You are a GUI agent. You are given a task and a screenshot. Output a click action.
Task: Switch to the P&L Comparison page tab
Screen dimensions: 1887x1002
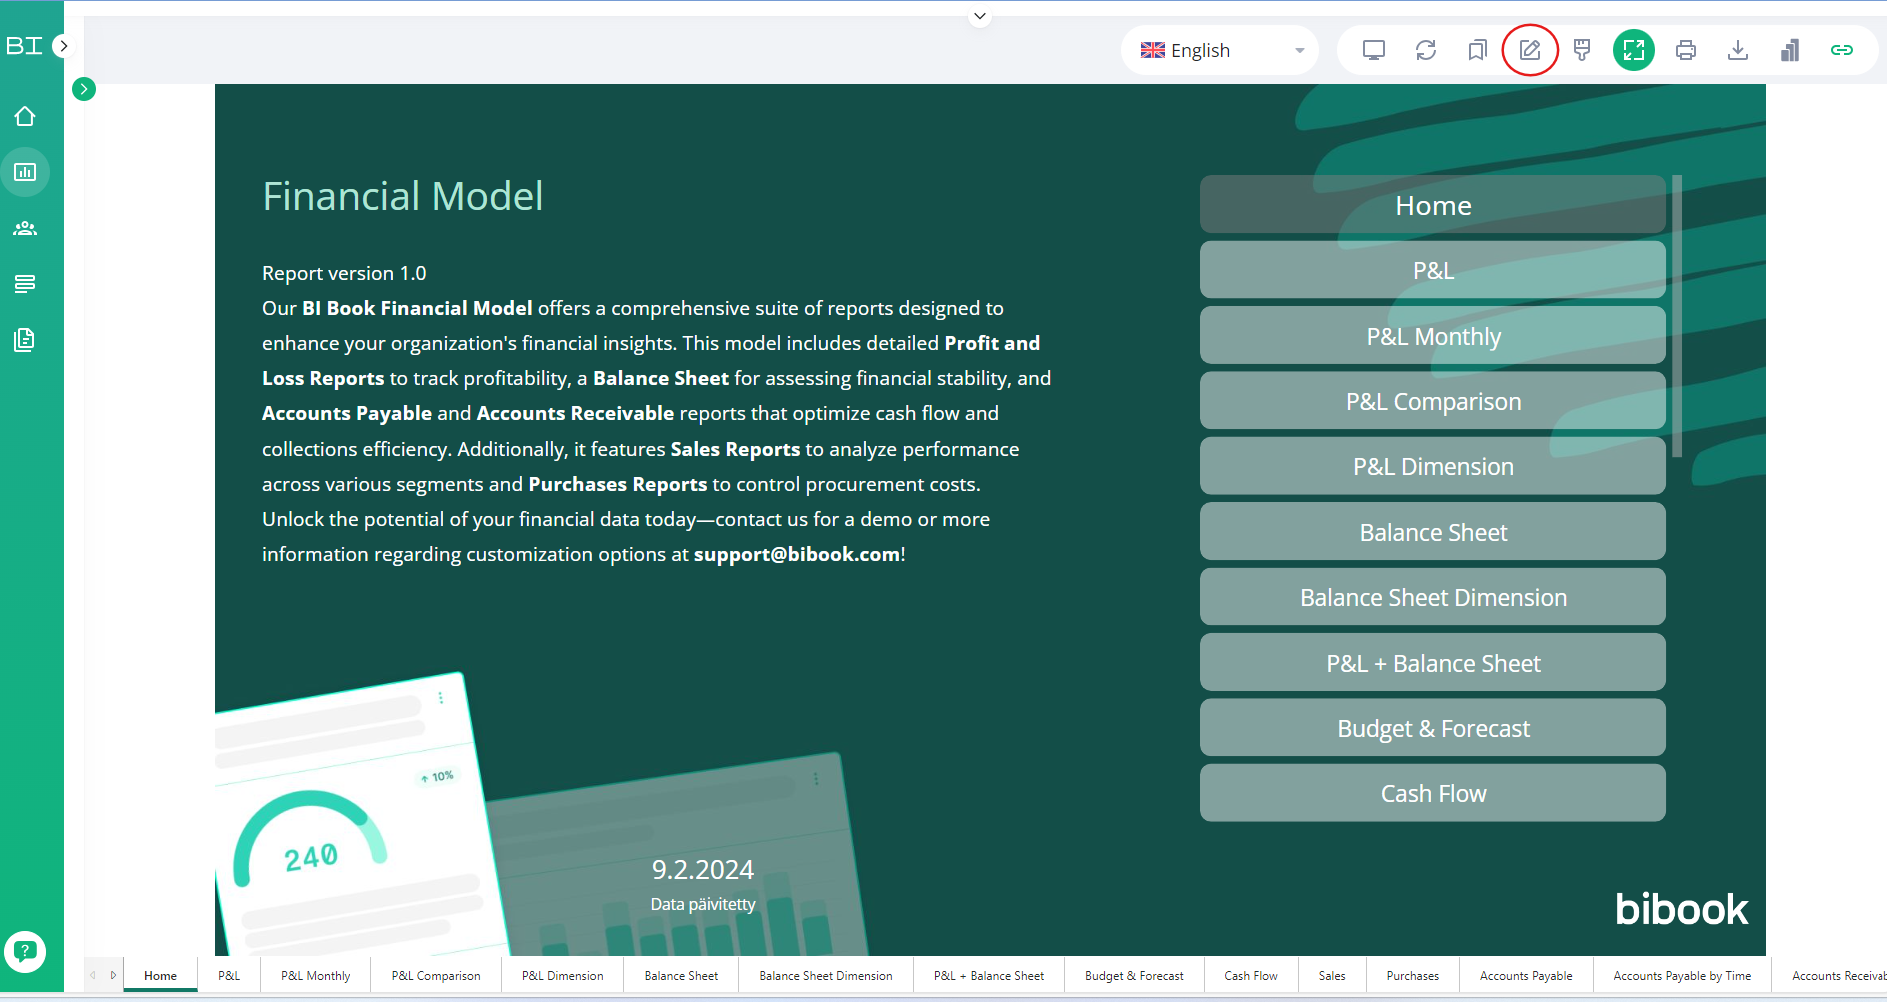(x=436, y=976)
